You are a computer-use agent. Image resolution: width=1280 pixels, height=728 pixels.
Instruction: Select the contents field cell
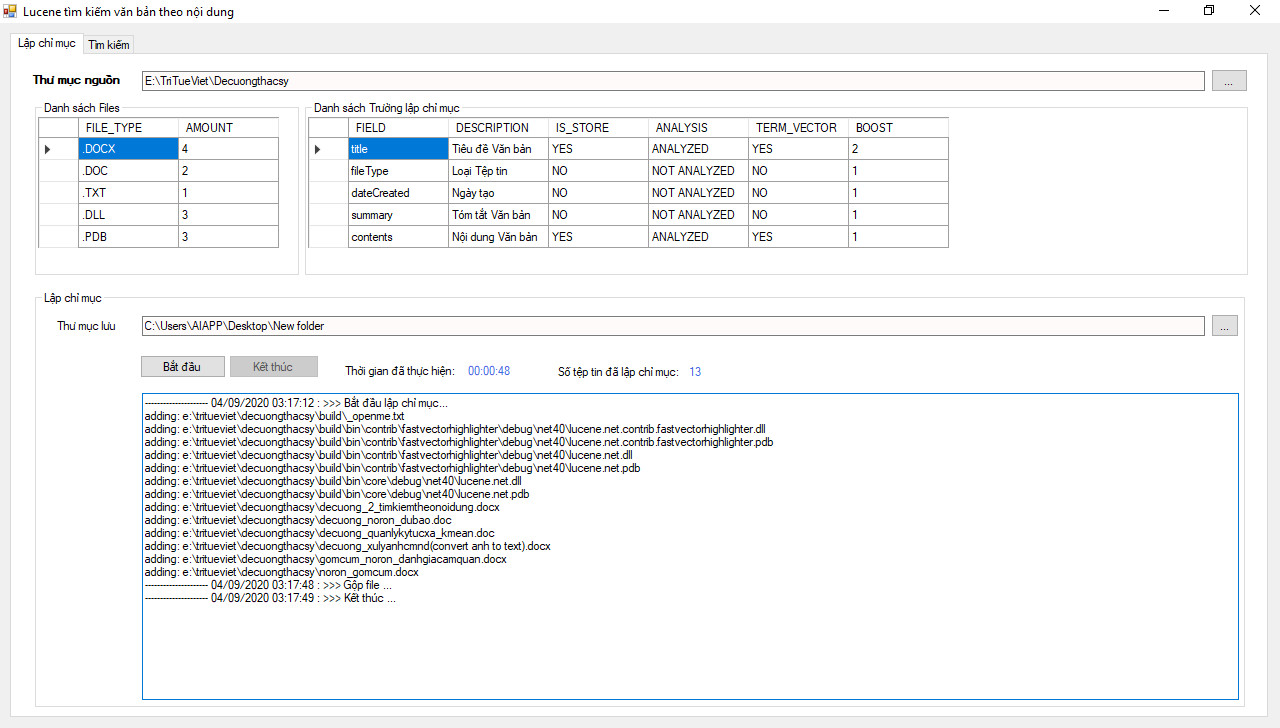click(x=399, y=237)
